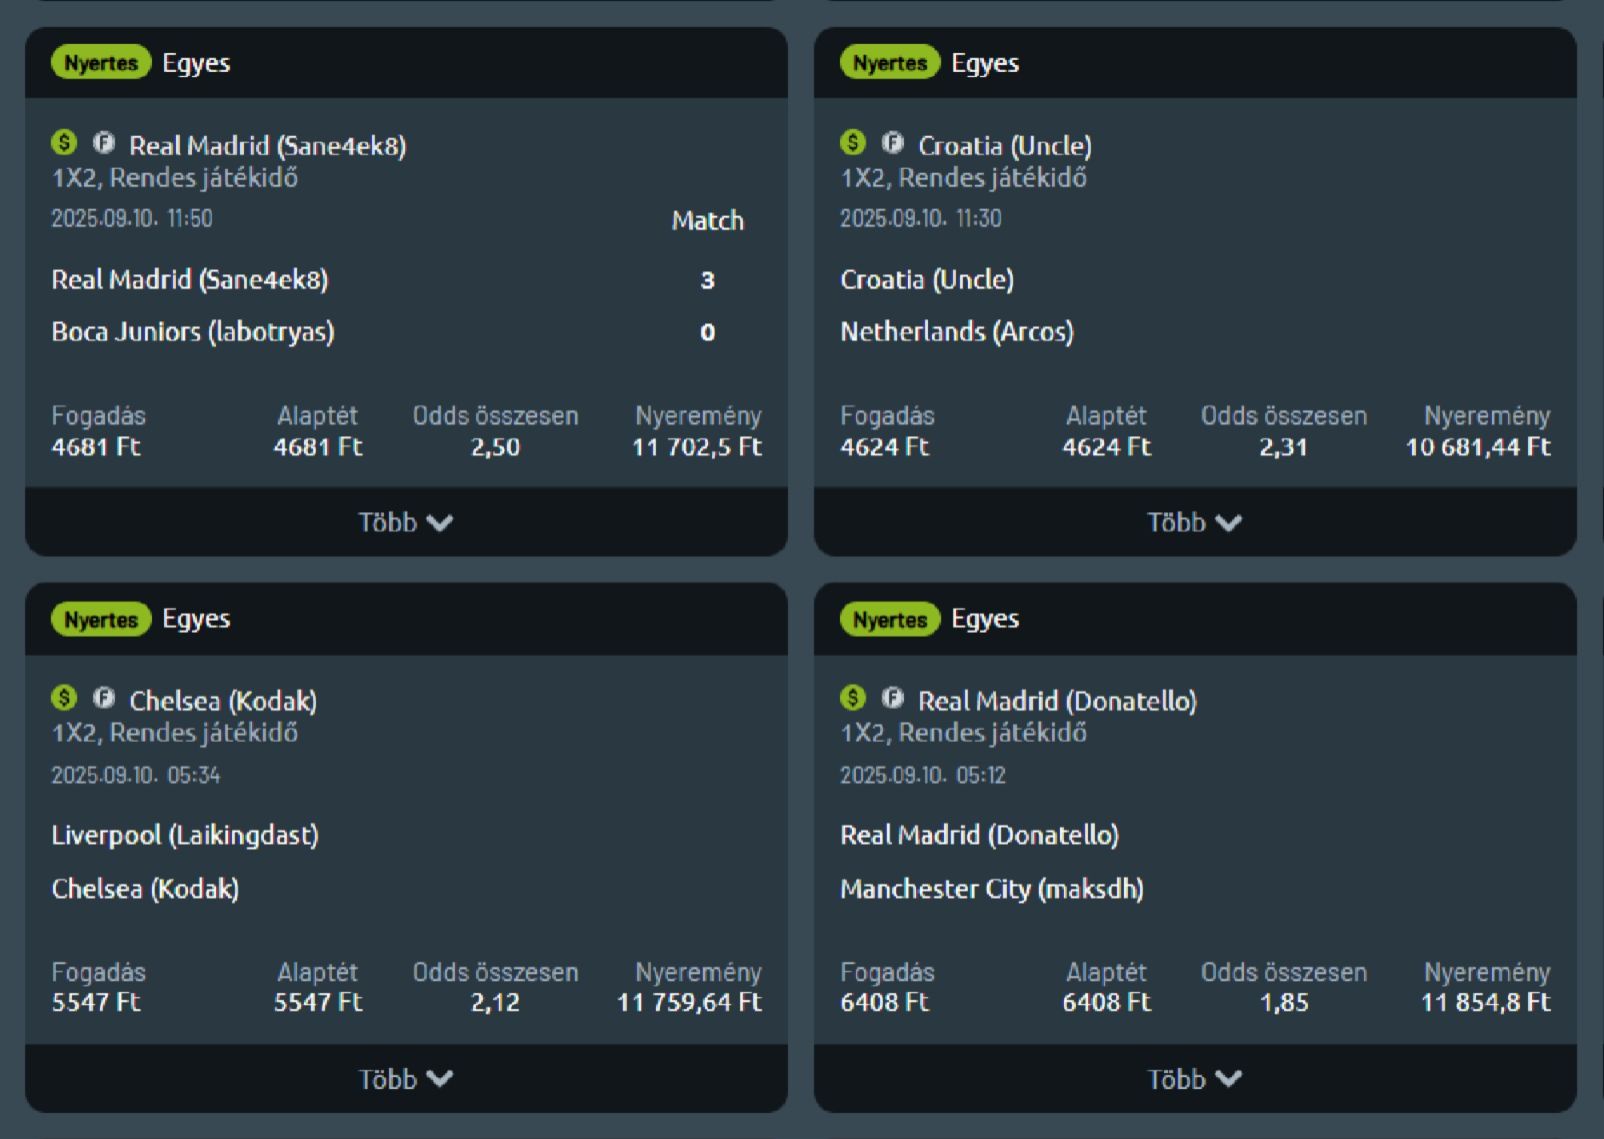The width and height of the screenshot is (1604, 1139).
Task: Click Boca Juniors' score of 0
Action: (708, 332)
